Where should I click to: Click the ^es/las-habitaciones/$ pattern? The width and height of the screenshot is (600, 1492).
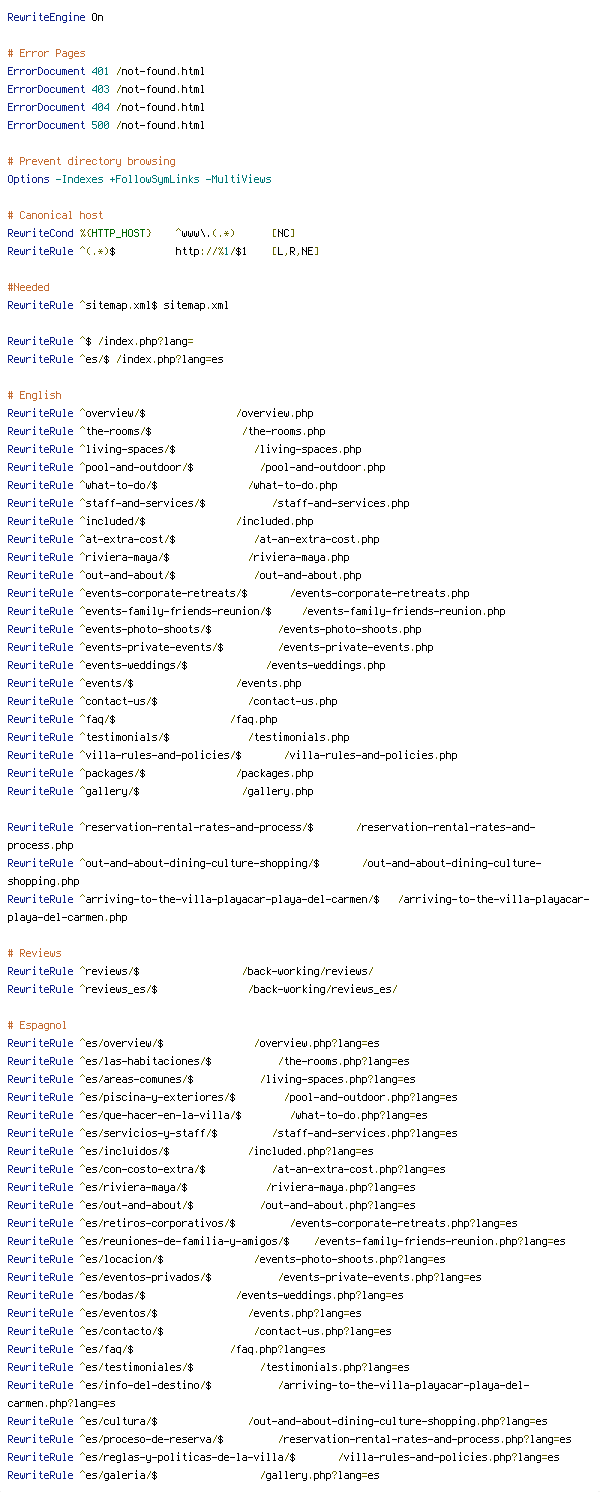click(x=145, y=1061)
